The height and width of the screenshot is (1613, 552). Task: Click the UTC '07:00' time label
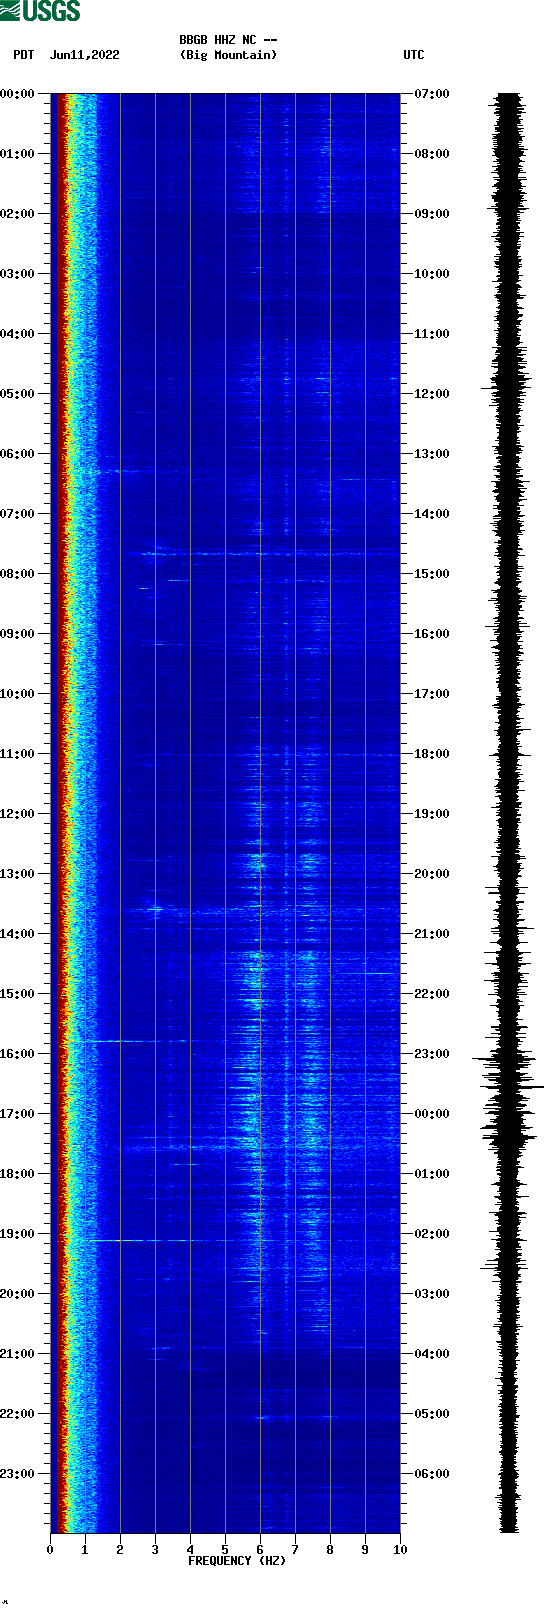tap(432, 94)
